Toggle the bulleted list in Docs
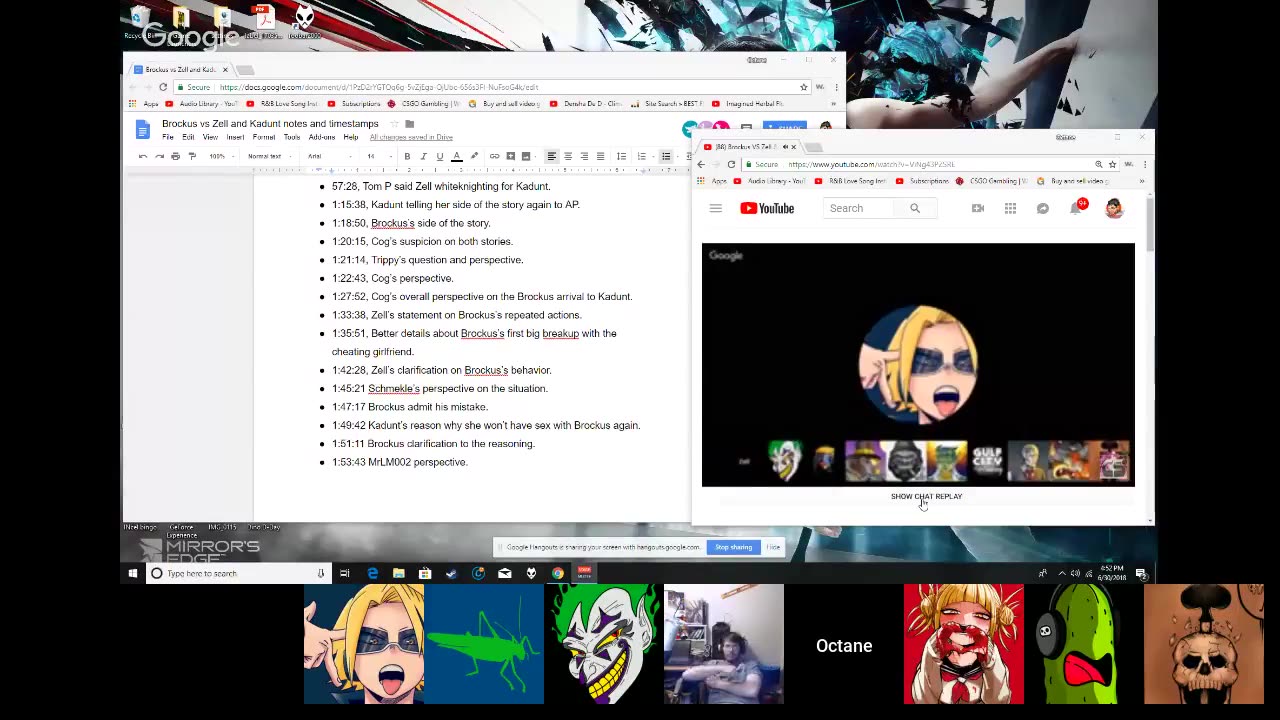The image size is (1280, 720). click(666, 156)
